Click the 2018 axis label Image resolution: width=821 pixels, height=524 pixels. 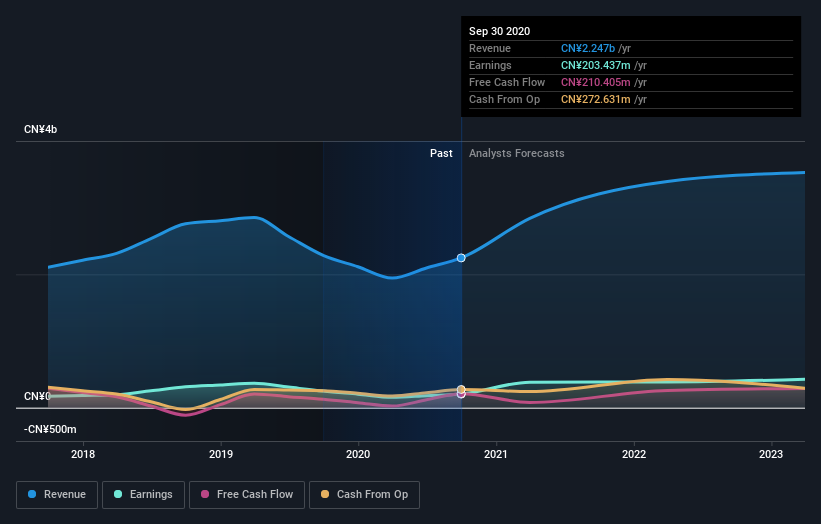[x=83, y=454]
